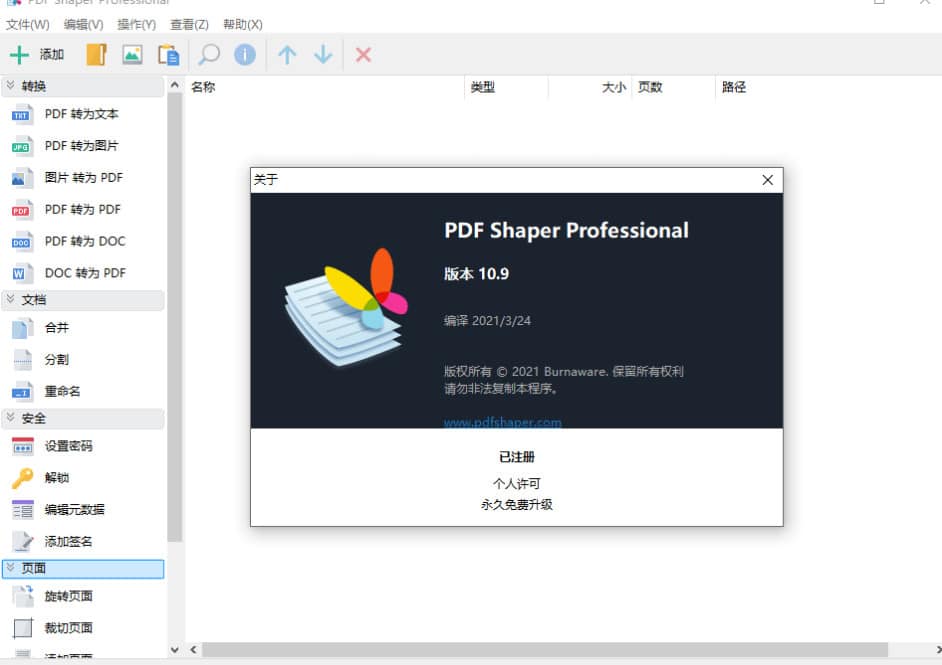Select the PDF 转为图片 JPG icon

[22, 145]
